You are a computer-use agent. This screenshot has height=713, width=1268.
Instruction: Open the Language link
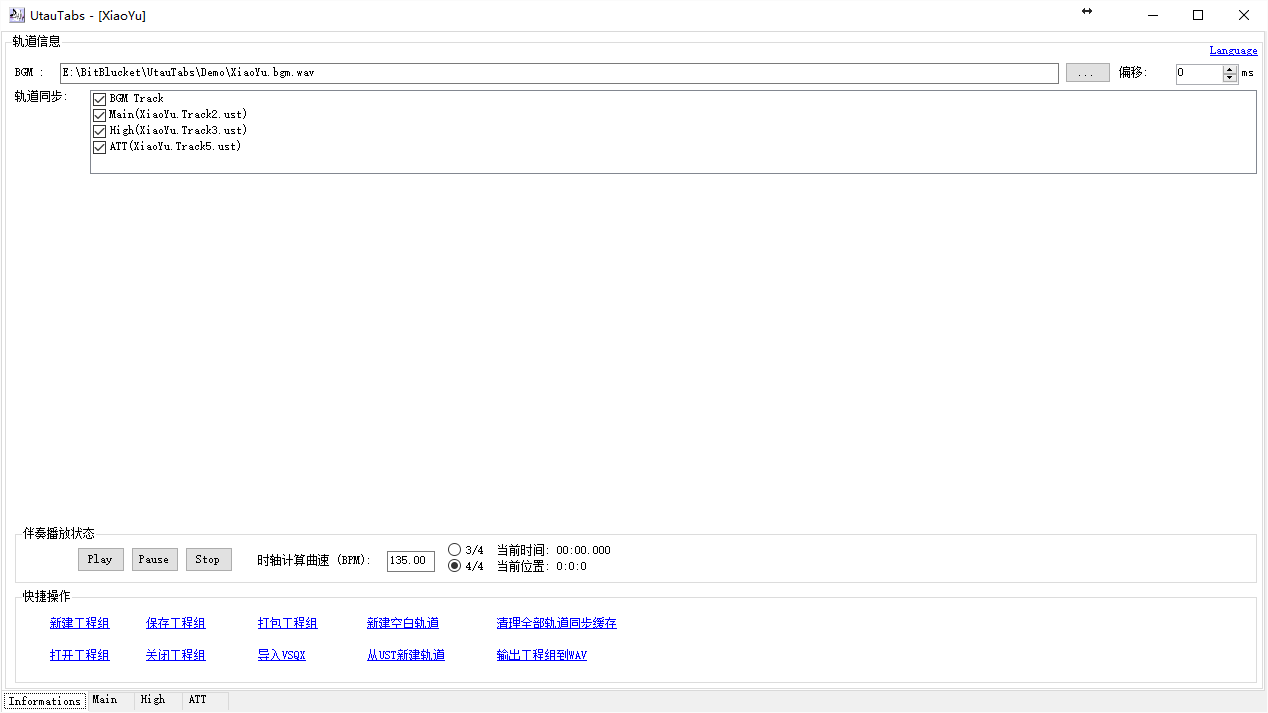pyautogui.click(x=1233, y=50)
